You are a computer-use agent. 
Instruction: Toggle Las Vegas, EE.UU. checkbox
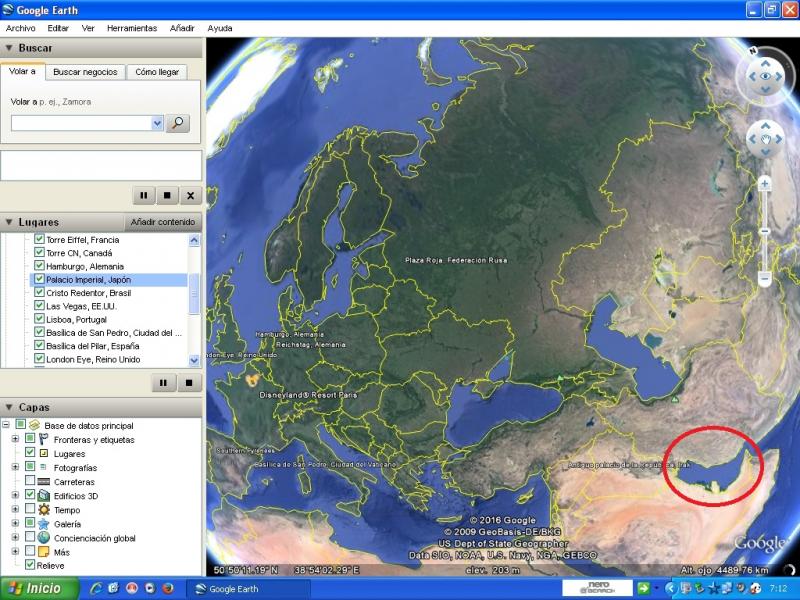coord(39,305)
